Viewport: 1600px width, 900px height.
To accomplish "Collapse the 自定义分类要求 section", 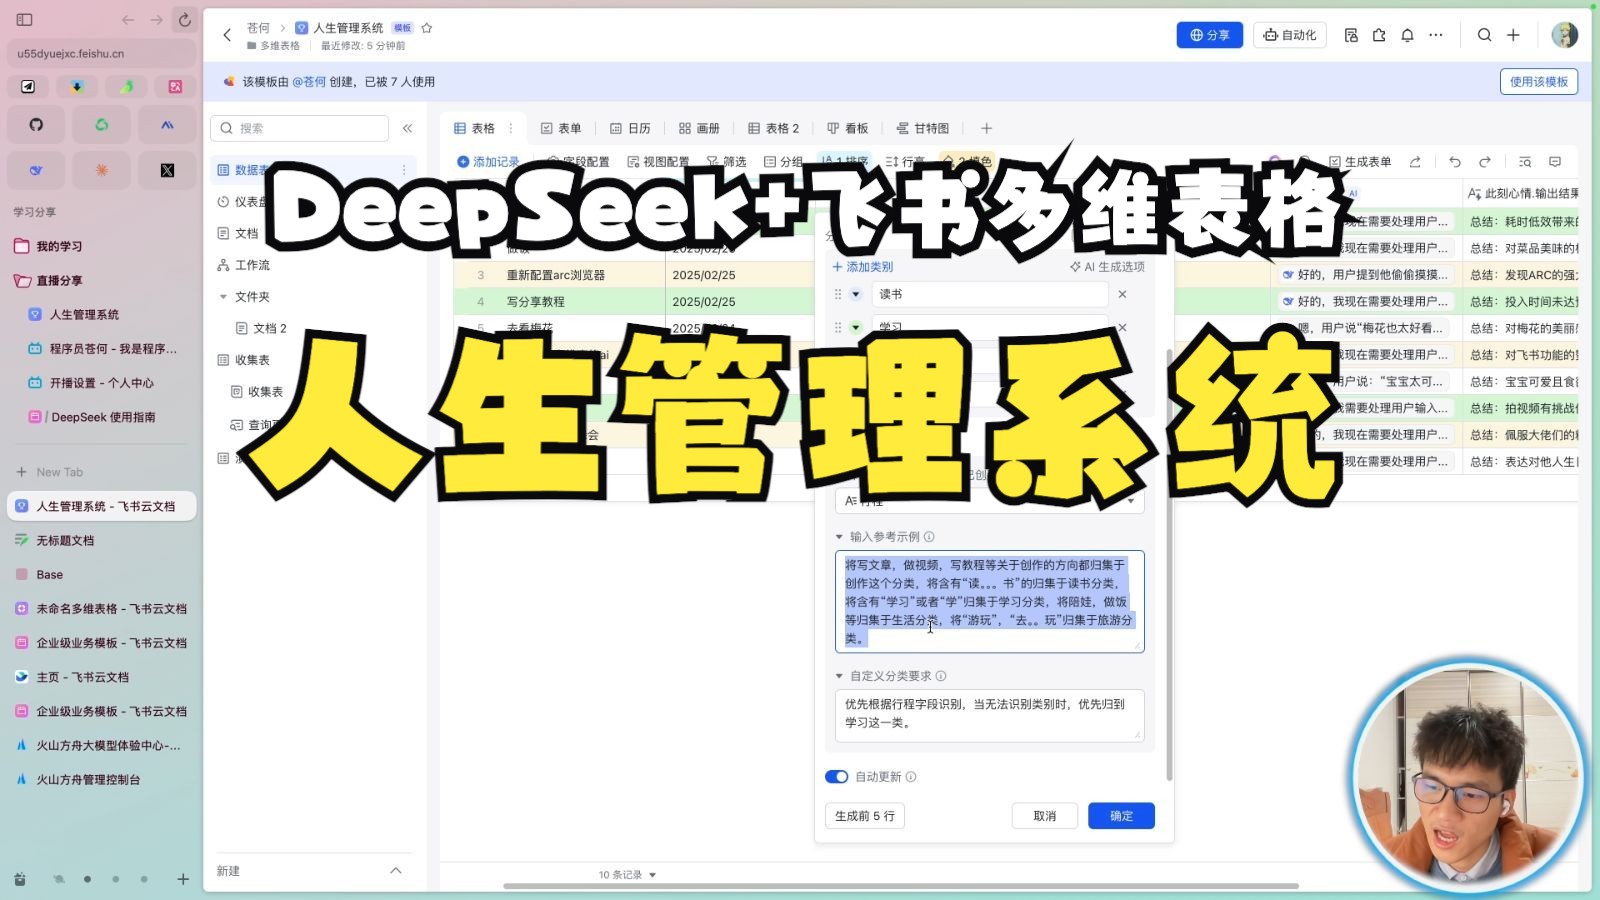I will [839, 675].
